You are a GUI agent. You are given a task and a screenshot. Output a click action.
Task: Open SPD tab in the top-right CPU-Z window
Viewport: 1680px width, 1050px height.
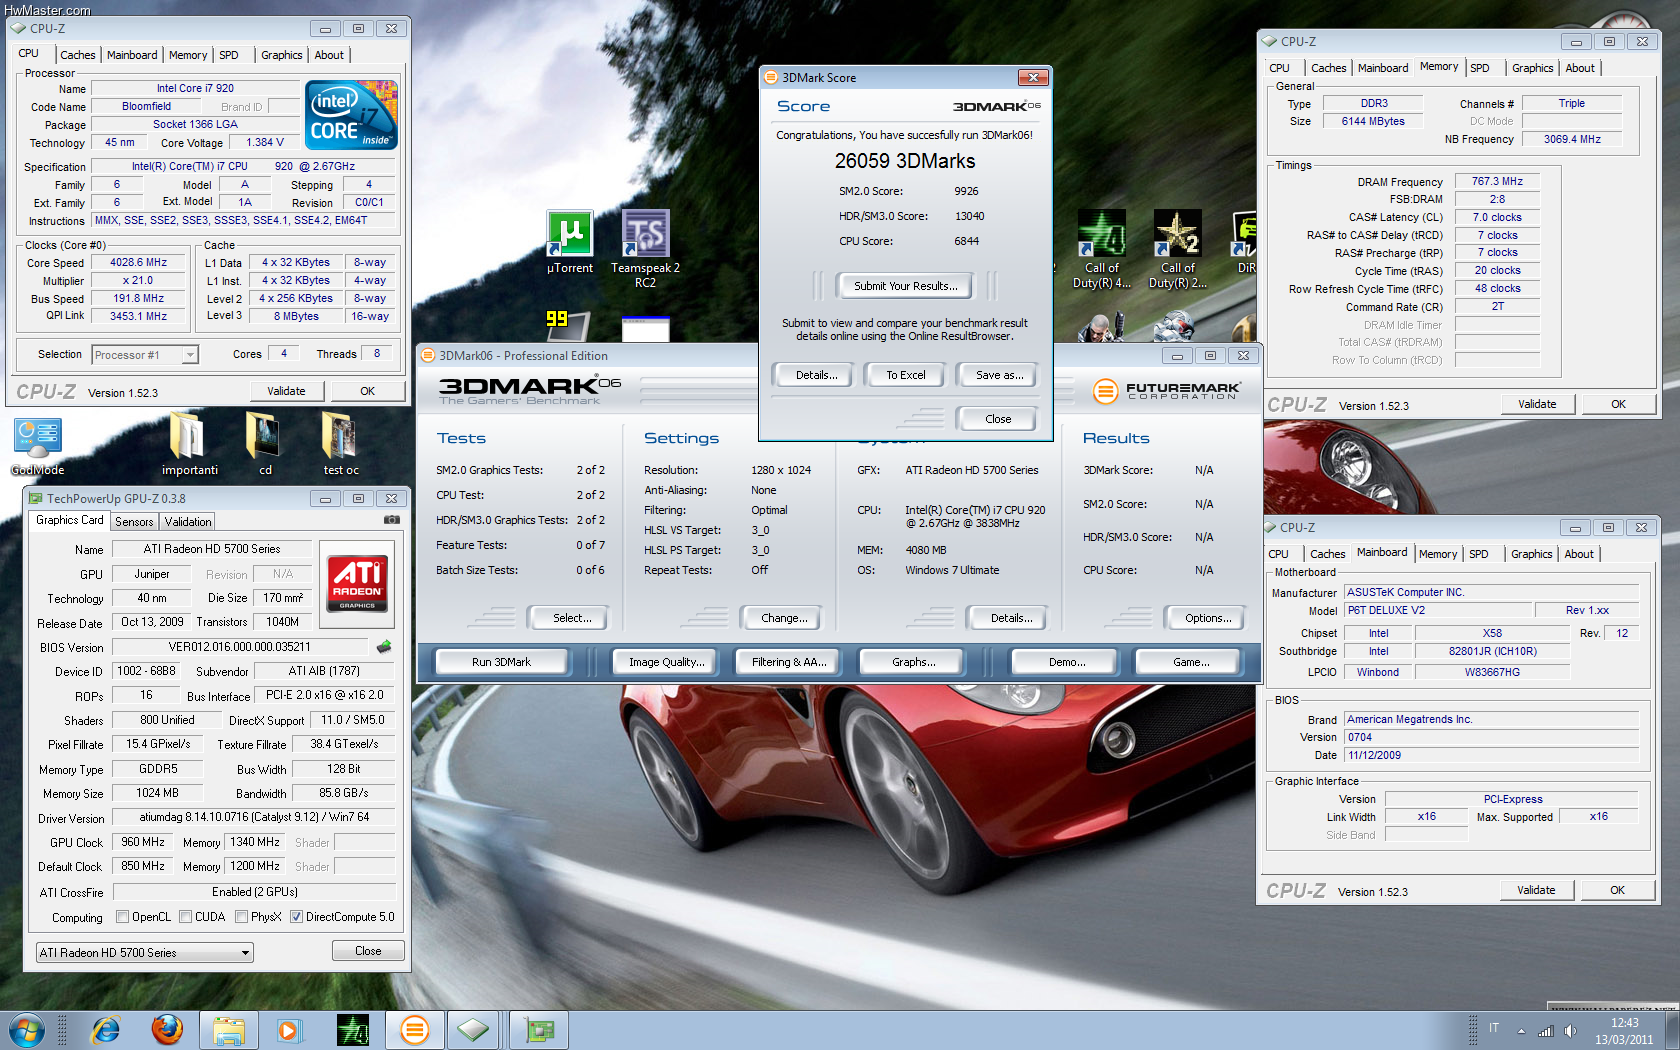coord(1480,68)
